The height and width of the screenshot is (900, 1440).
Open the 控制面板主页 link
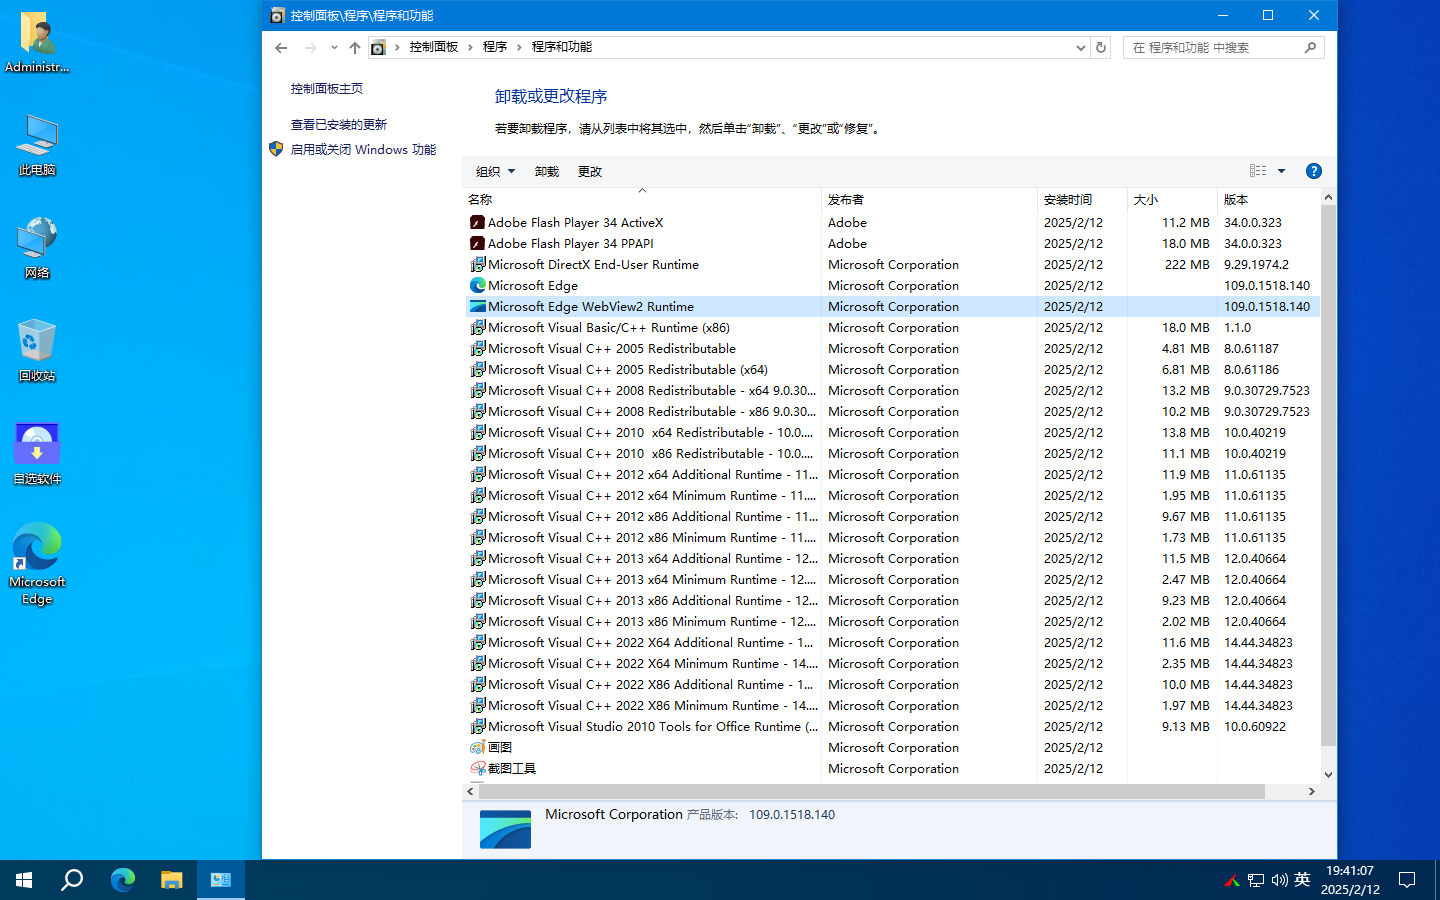click(327, 89)
